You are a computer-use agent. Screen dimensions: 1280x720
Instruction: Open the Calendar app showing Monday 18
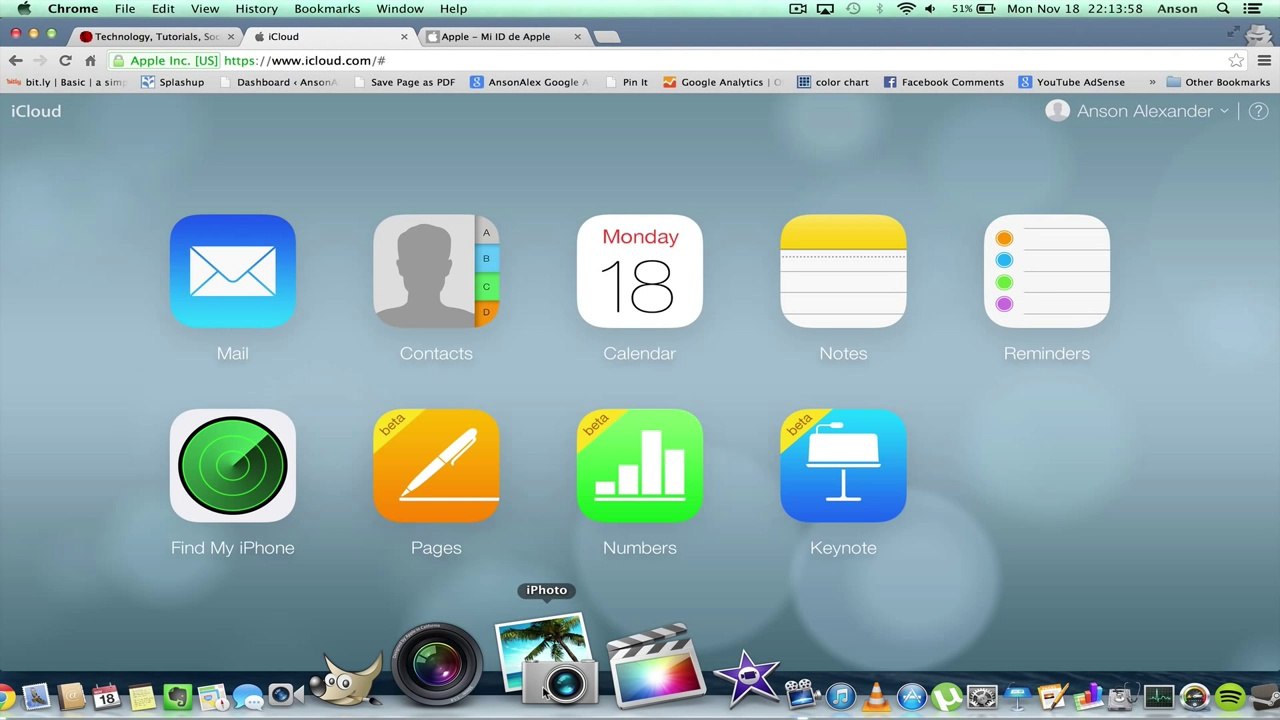pos(640,271)
